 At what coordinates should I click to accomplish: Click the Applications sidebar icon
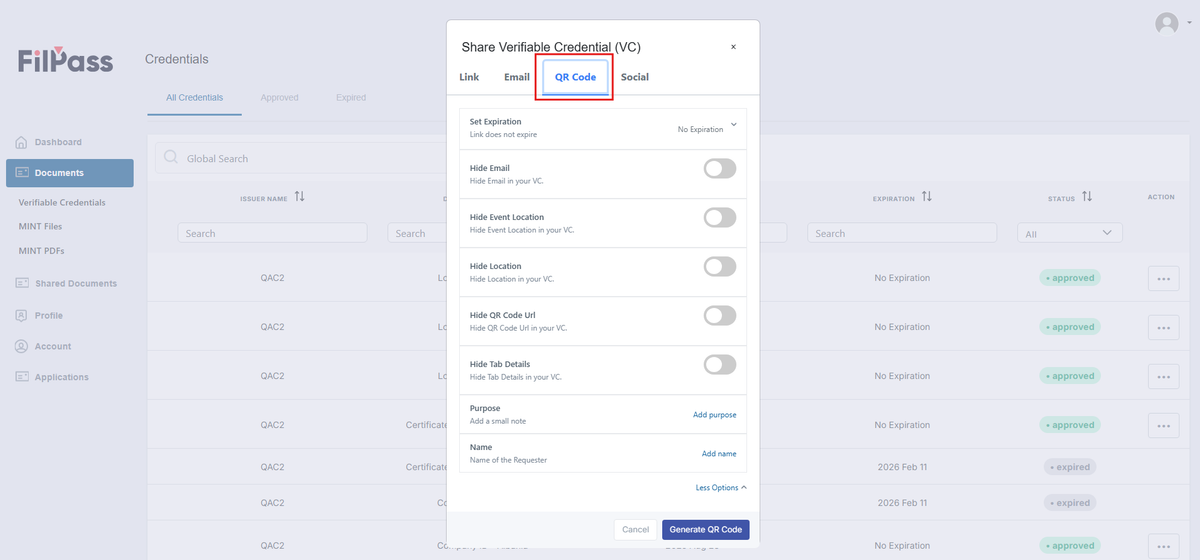(22, 377)
